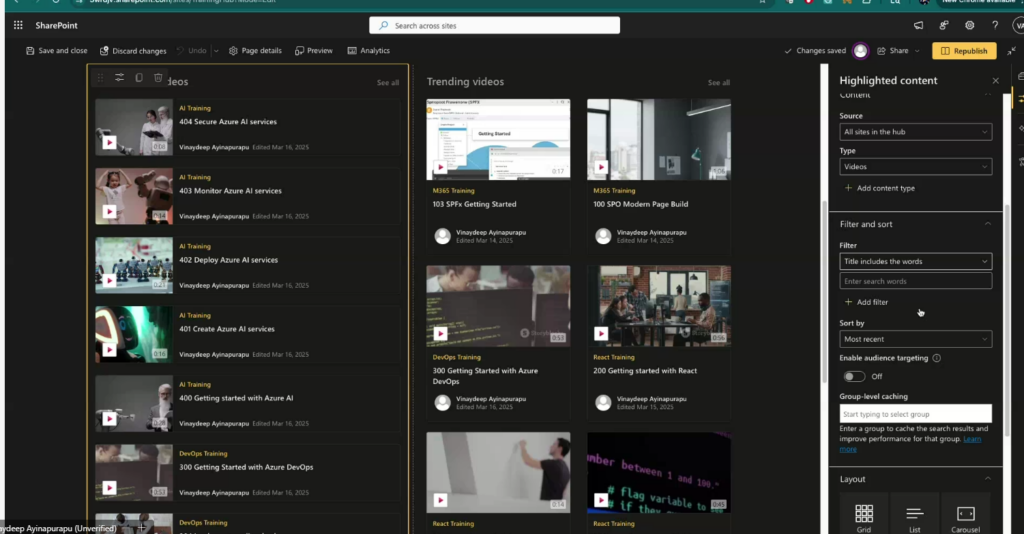Click M365 Training label above 103 SPFx
Screen dimensions: 1024x534
453,191
